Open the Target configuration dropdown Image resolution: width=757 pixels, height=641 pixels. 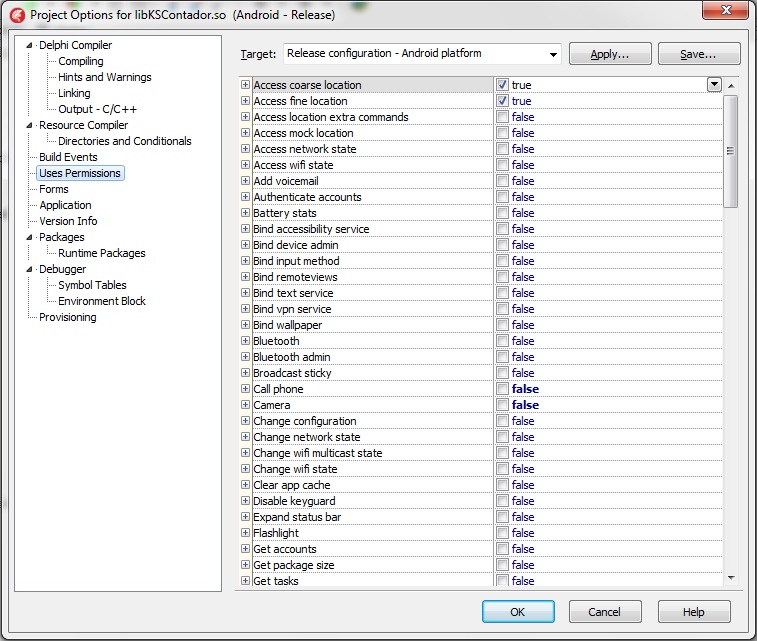pos(553,54)
